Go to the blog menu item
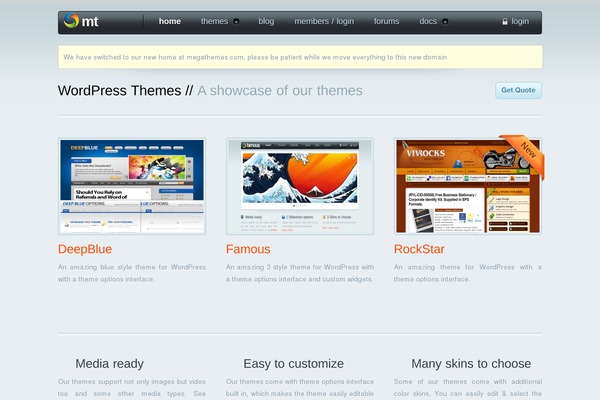The image size is (600, 400). (x=266, y=21)
